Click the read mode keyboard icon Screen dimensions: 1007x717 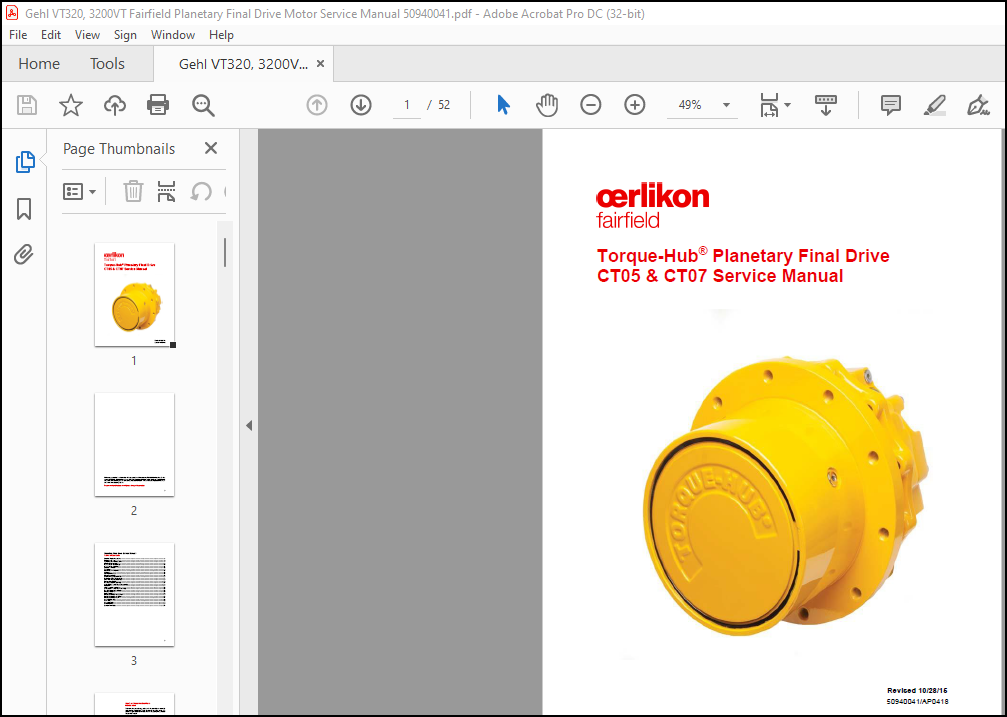[826, 105]
